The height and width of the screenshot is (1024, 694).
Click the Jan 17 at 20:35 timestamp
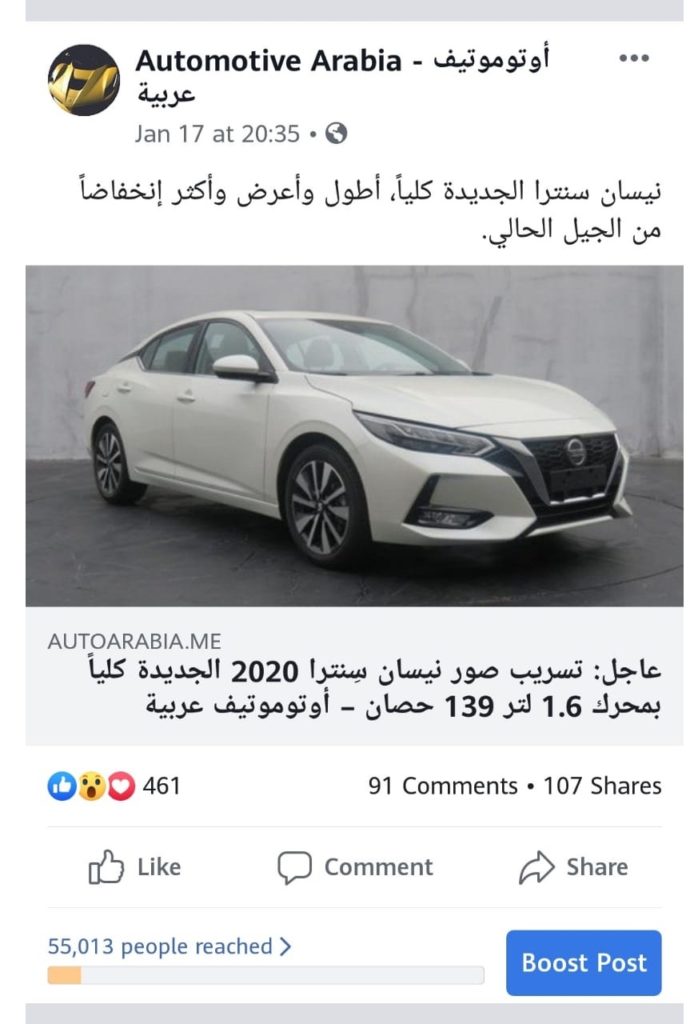(217, 134)
